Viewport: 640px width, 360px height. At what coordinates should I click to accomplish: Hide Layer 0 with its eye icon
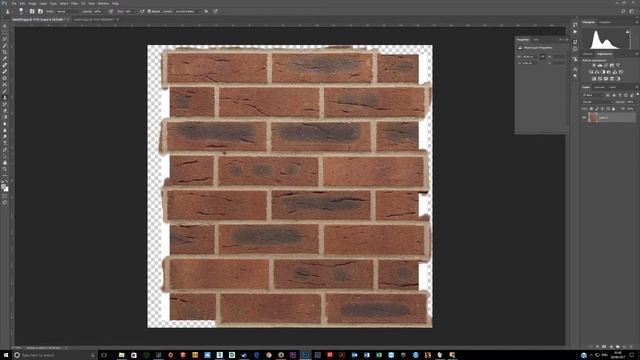[x=584, y=118]
